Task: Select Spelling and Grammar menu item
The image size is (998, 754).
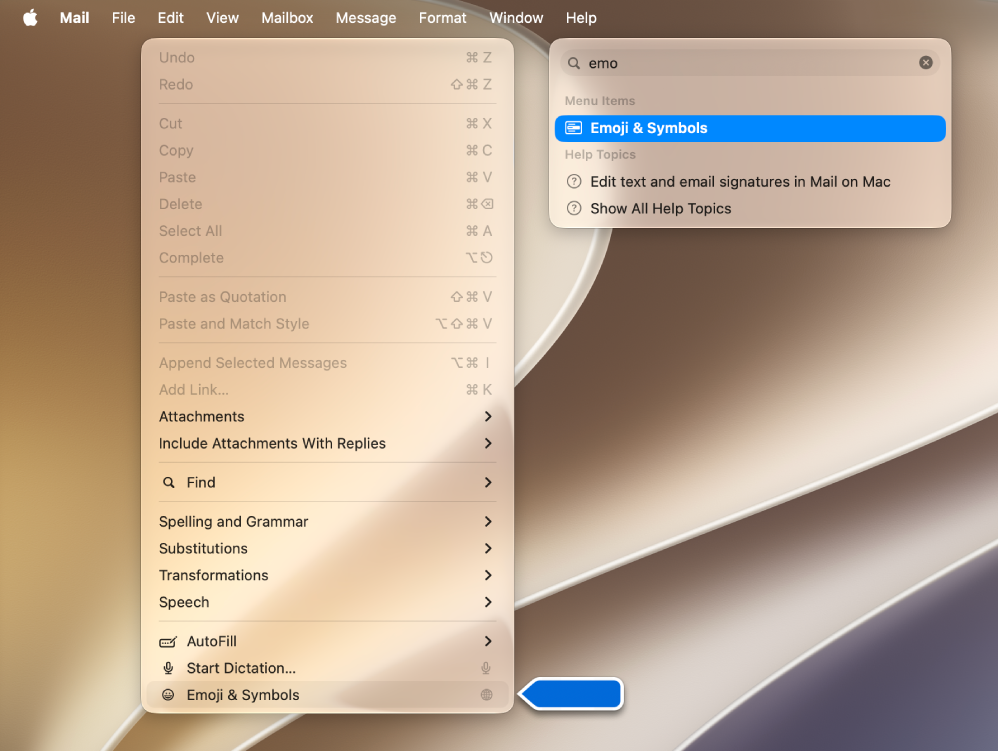Action: point(327,521)
